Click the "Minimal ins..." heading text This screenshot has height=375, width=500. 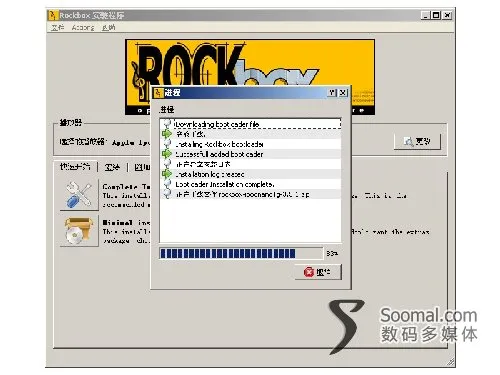(126, 222)
